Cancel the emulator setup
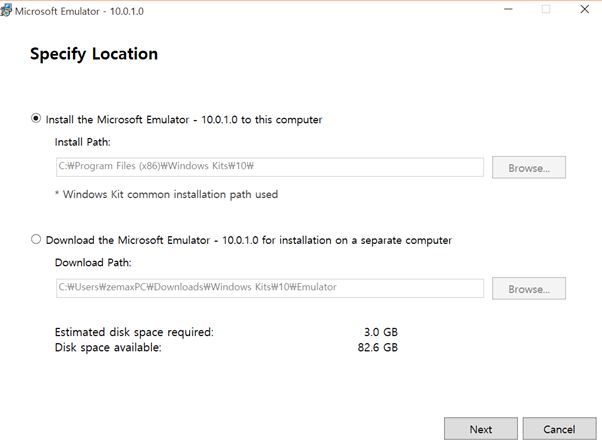This screenshot has width=602, height=443. (x=559, y=429)
